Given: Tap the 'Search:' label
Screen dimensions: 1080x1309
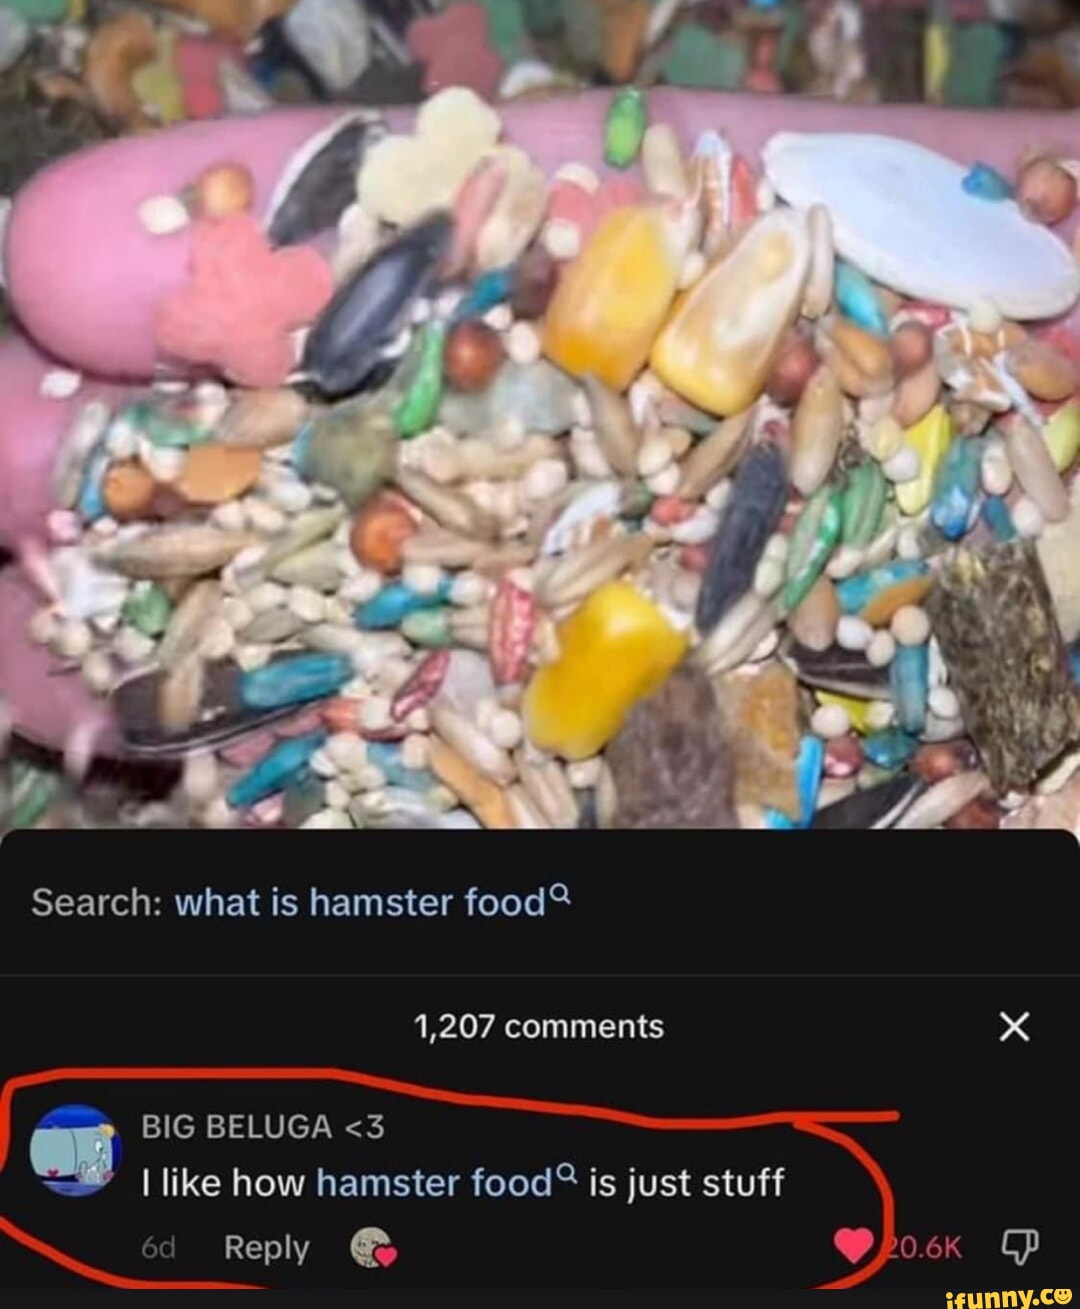Looking at the screenshot, I should 97,903.
